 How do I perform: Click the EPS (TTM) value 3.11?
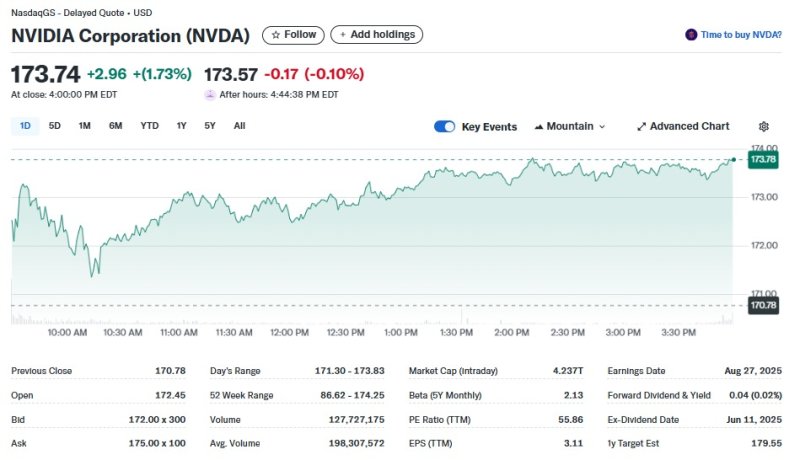click(x=573, y=443)
